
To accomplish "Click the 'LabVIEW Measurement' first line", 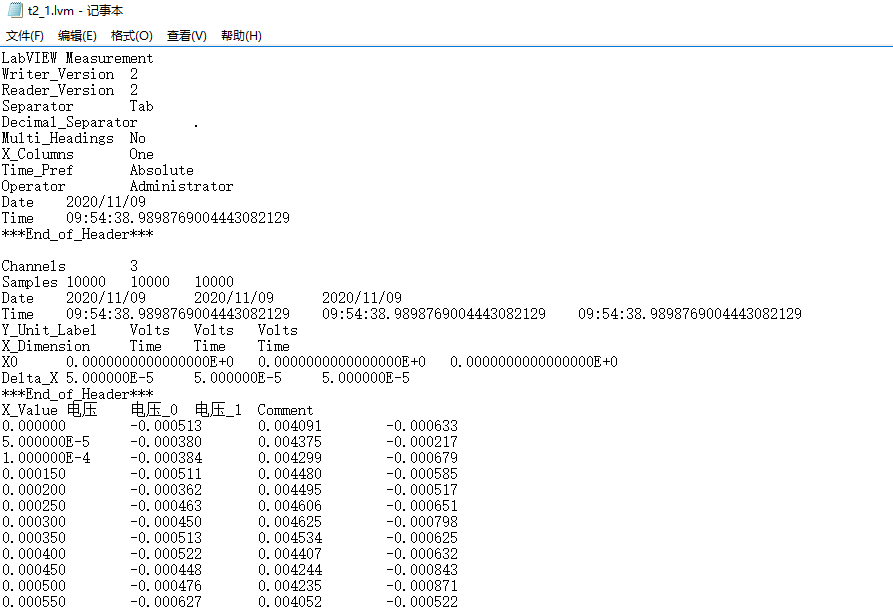I will click(77, 58).
